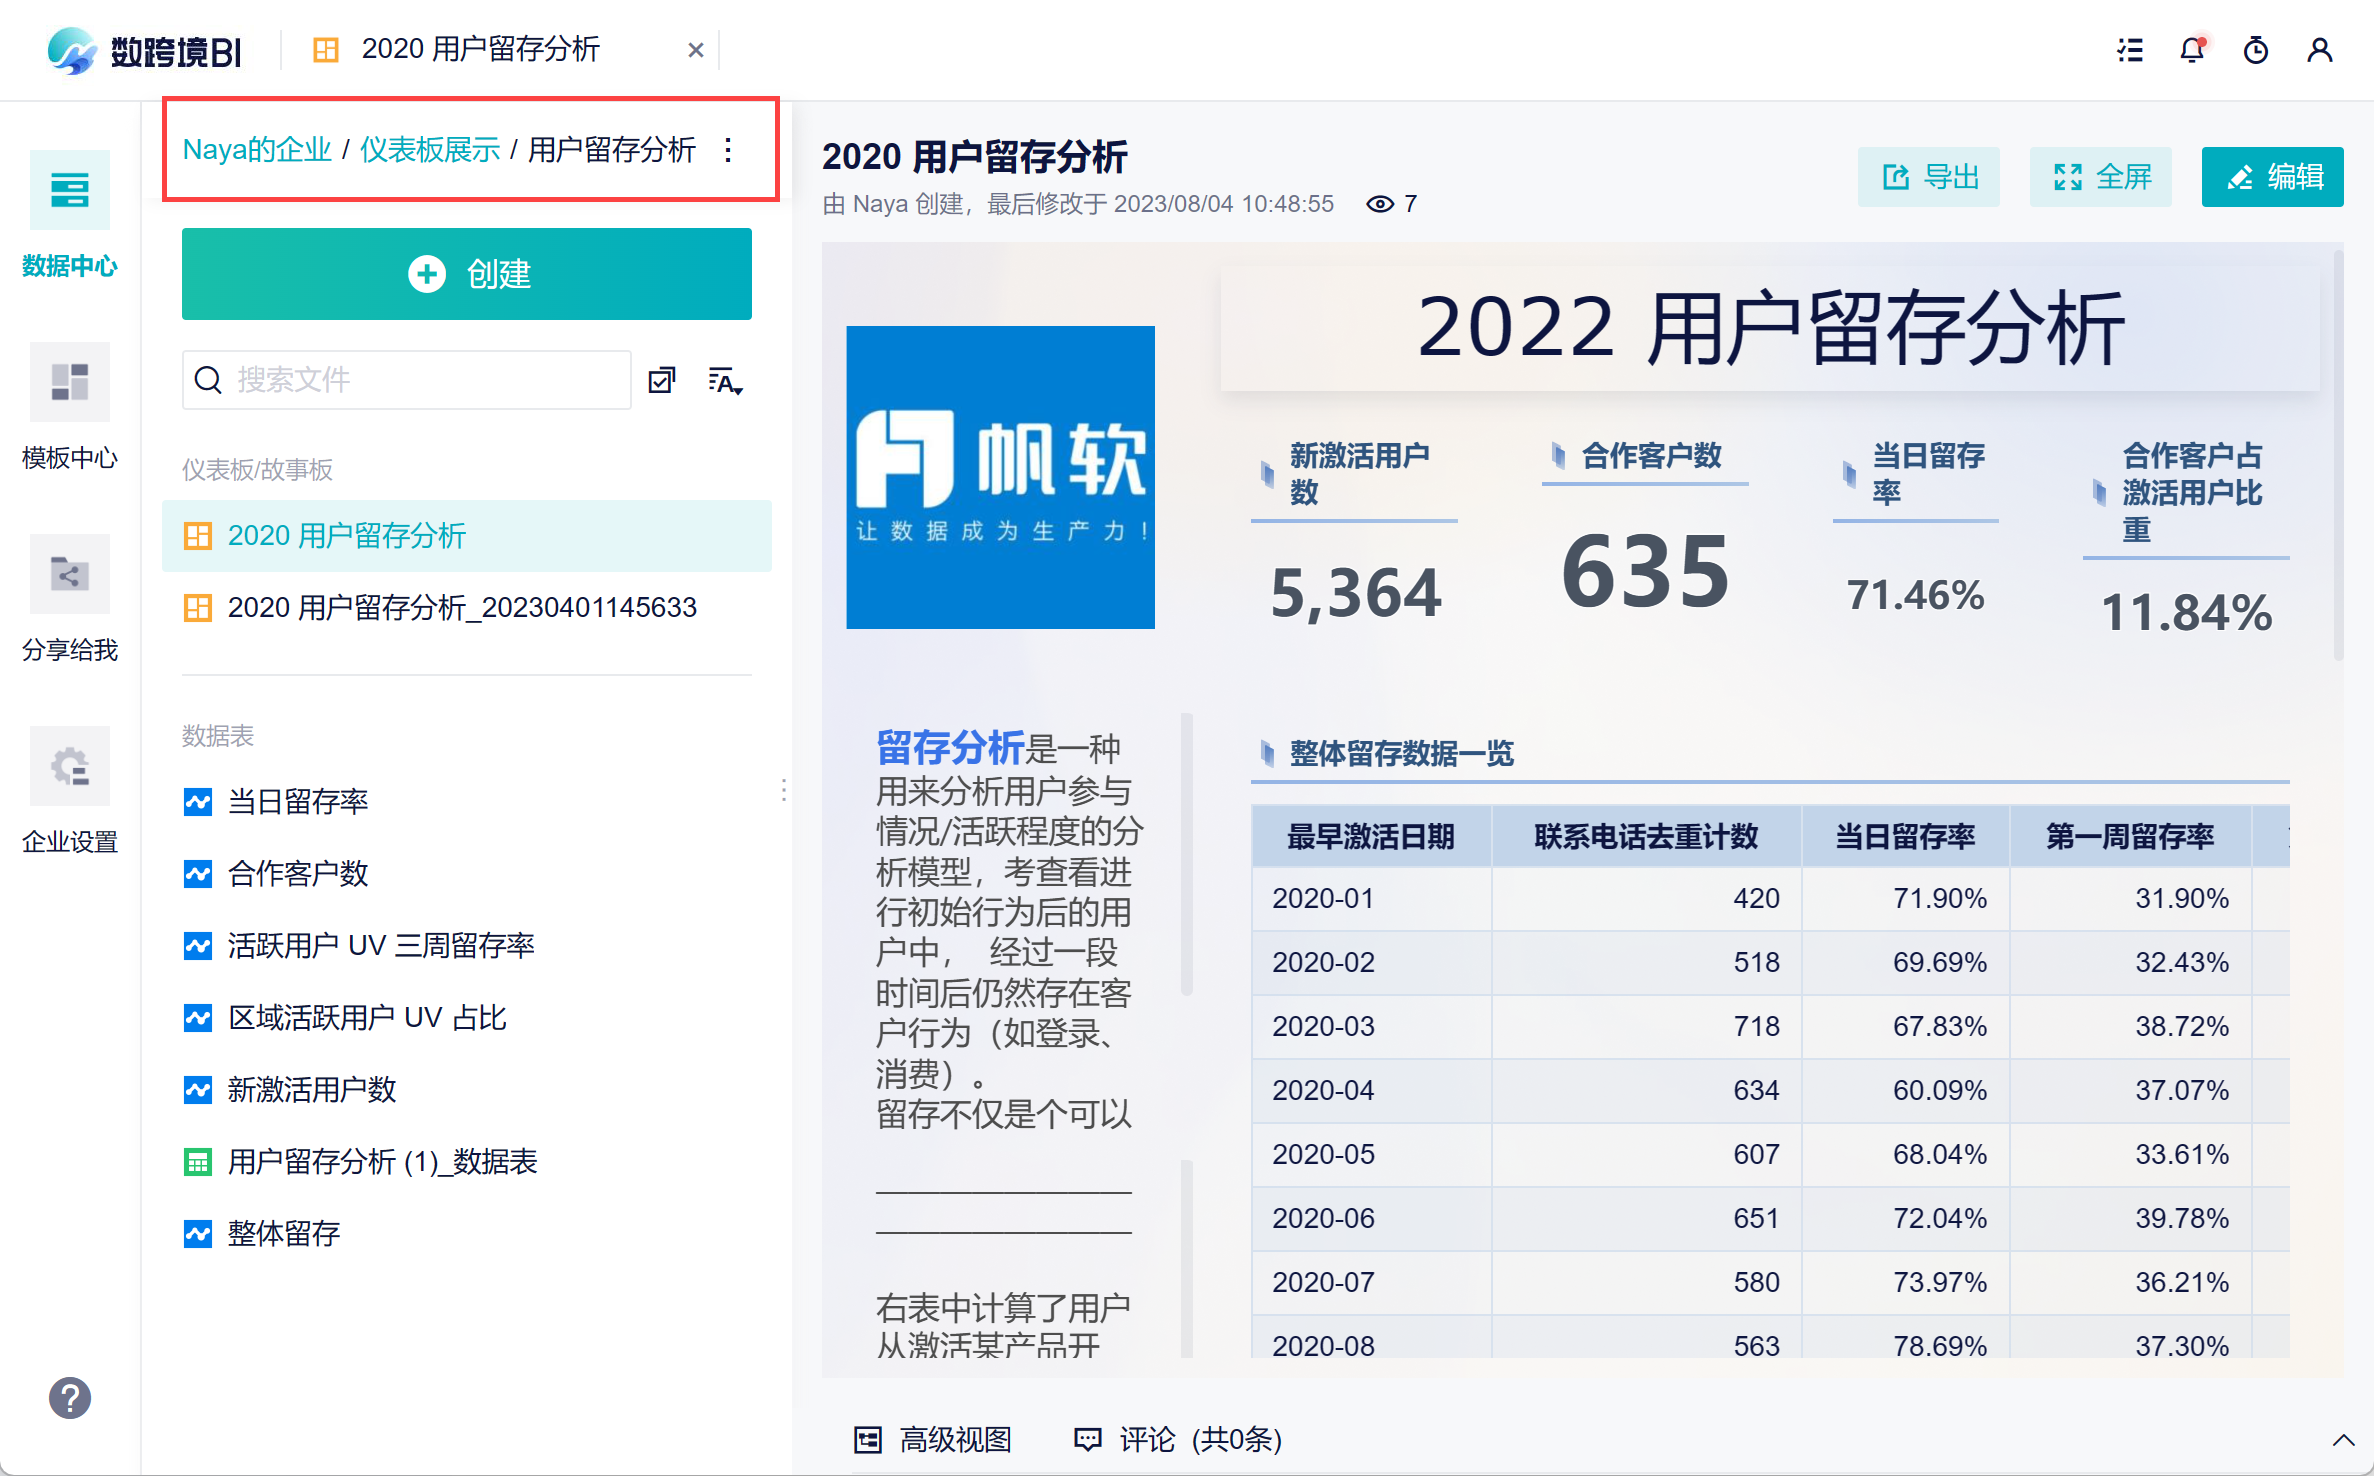Expand the bottom panel chevron arrow
This screenshot has height=1476, width=2374.
coord(2343,1440)
